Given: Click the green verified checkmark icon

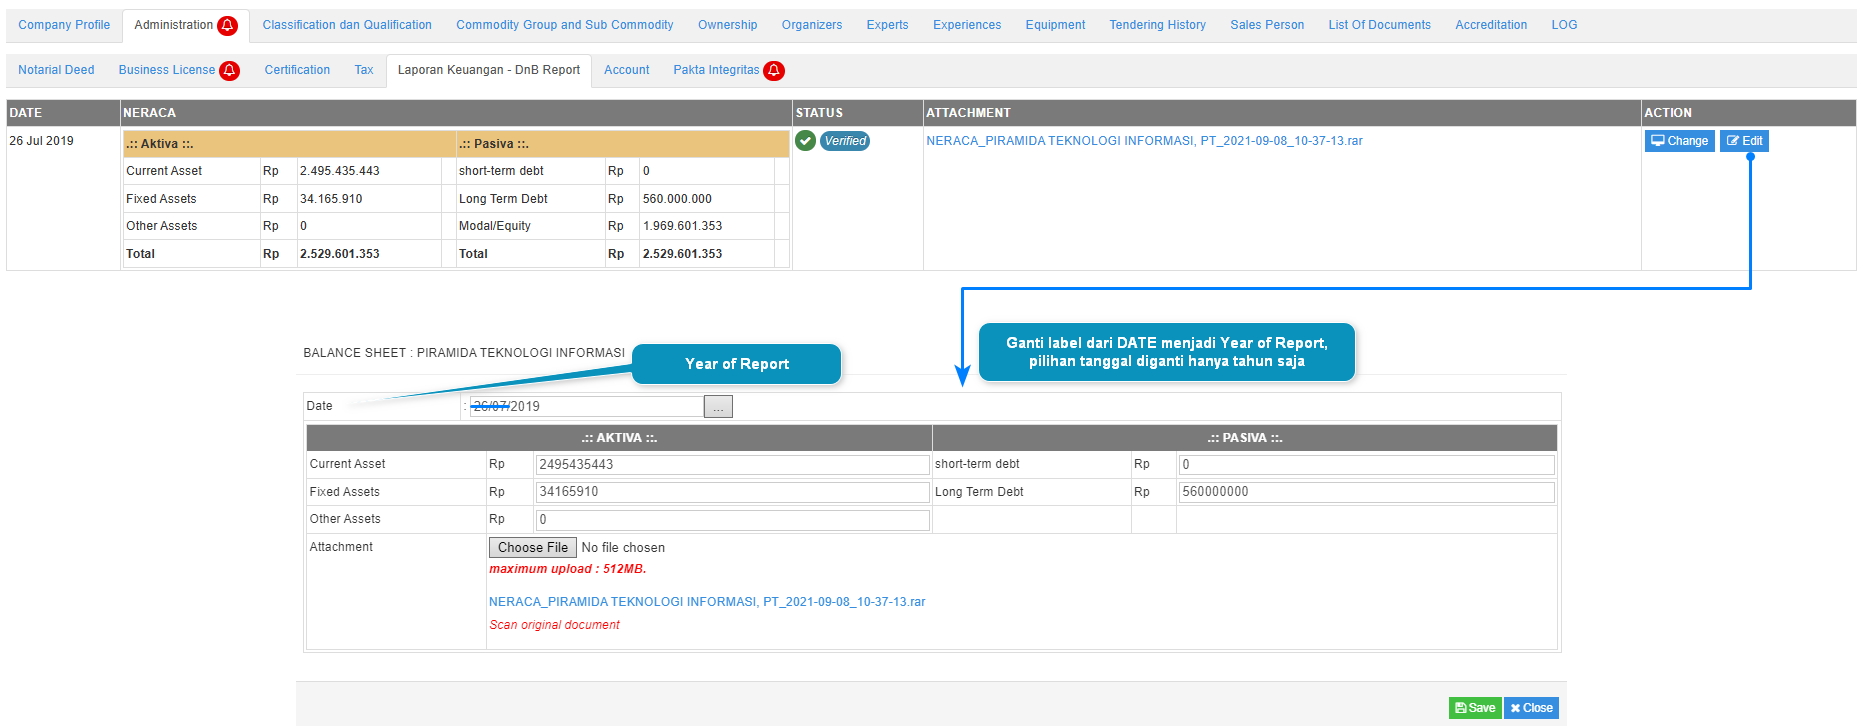Looking at the screenshot, I should (806, 141).
